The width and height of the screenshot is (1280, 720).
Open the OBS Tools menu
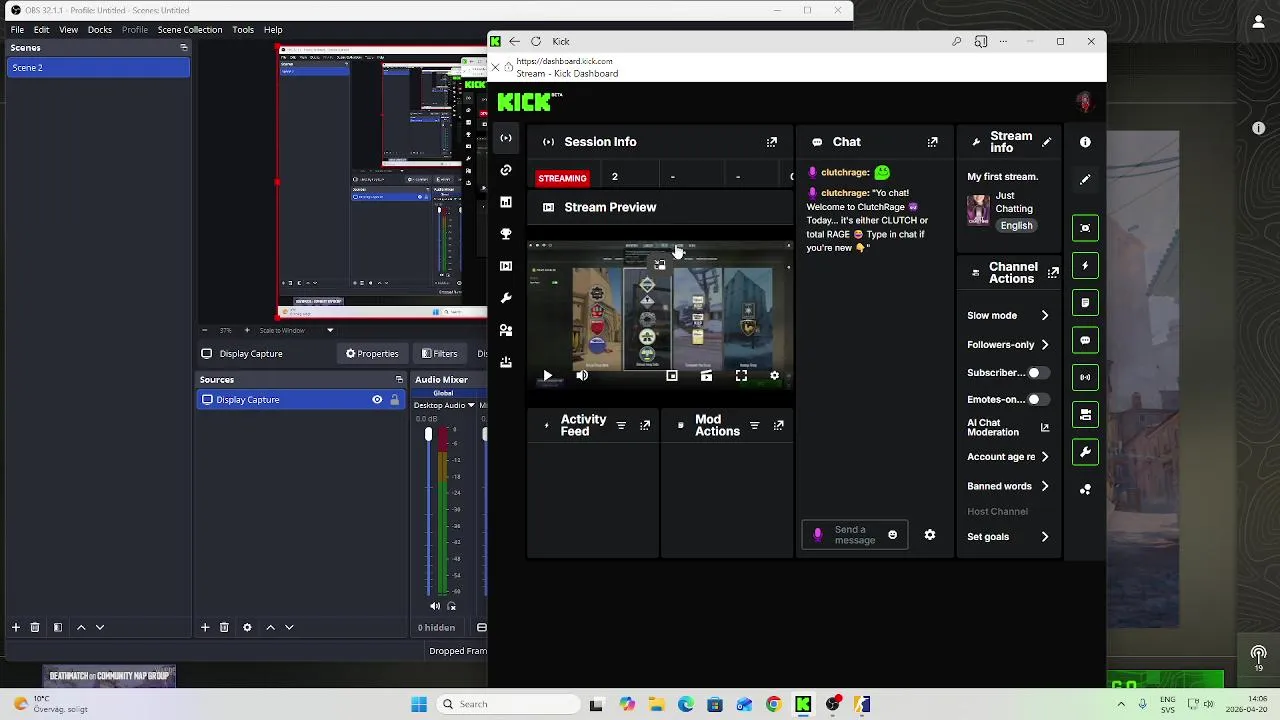click(x=243, y=30)
